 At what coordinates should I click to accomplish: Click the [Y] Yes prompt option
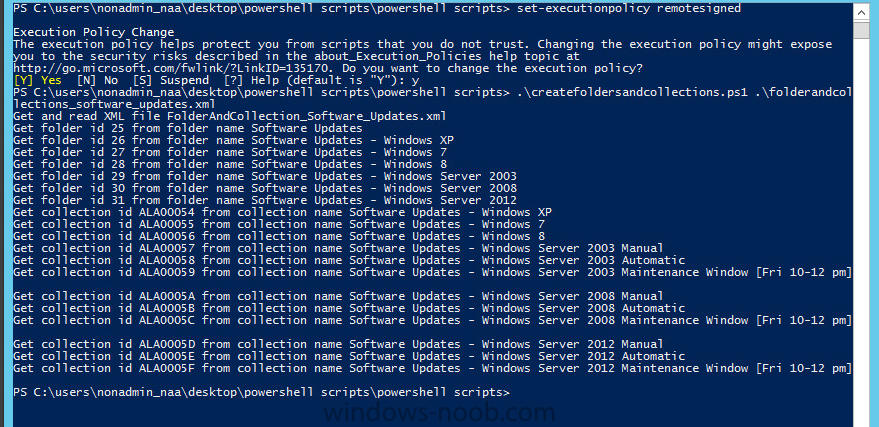37,80
